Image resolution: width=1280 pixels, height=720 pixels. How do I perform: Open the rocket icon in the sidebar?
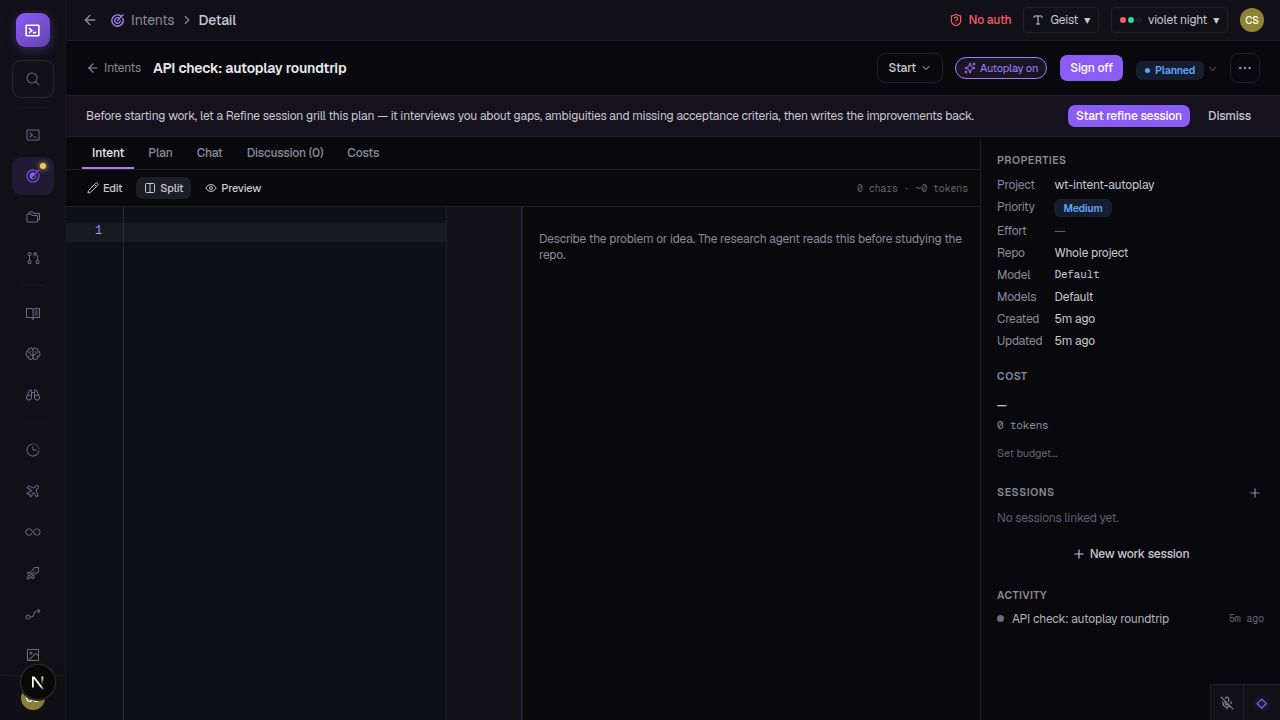tap(33, 573)
